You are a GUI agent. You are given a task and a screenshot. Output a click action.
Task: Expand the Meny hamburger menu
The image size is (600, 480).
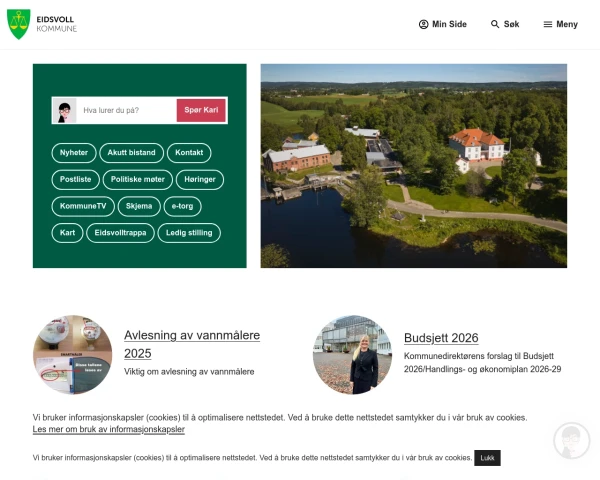coord(560,24)
